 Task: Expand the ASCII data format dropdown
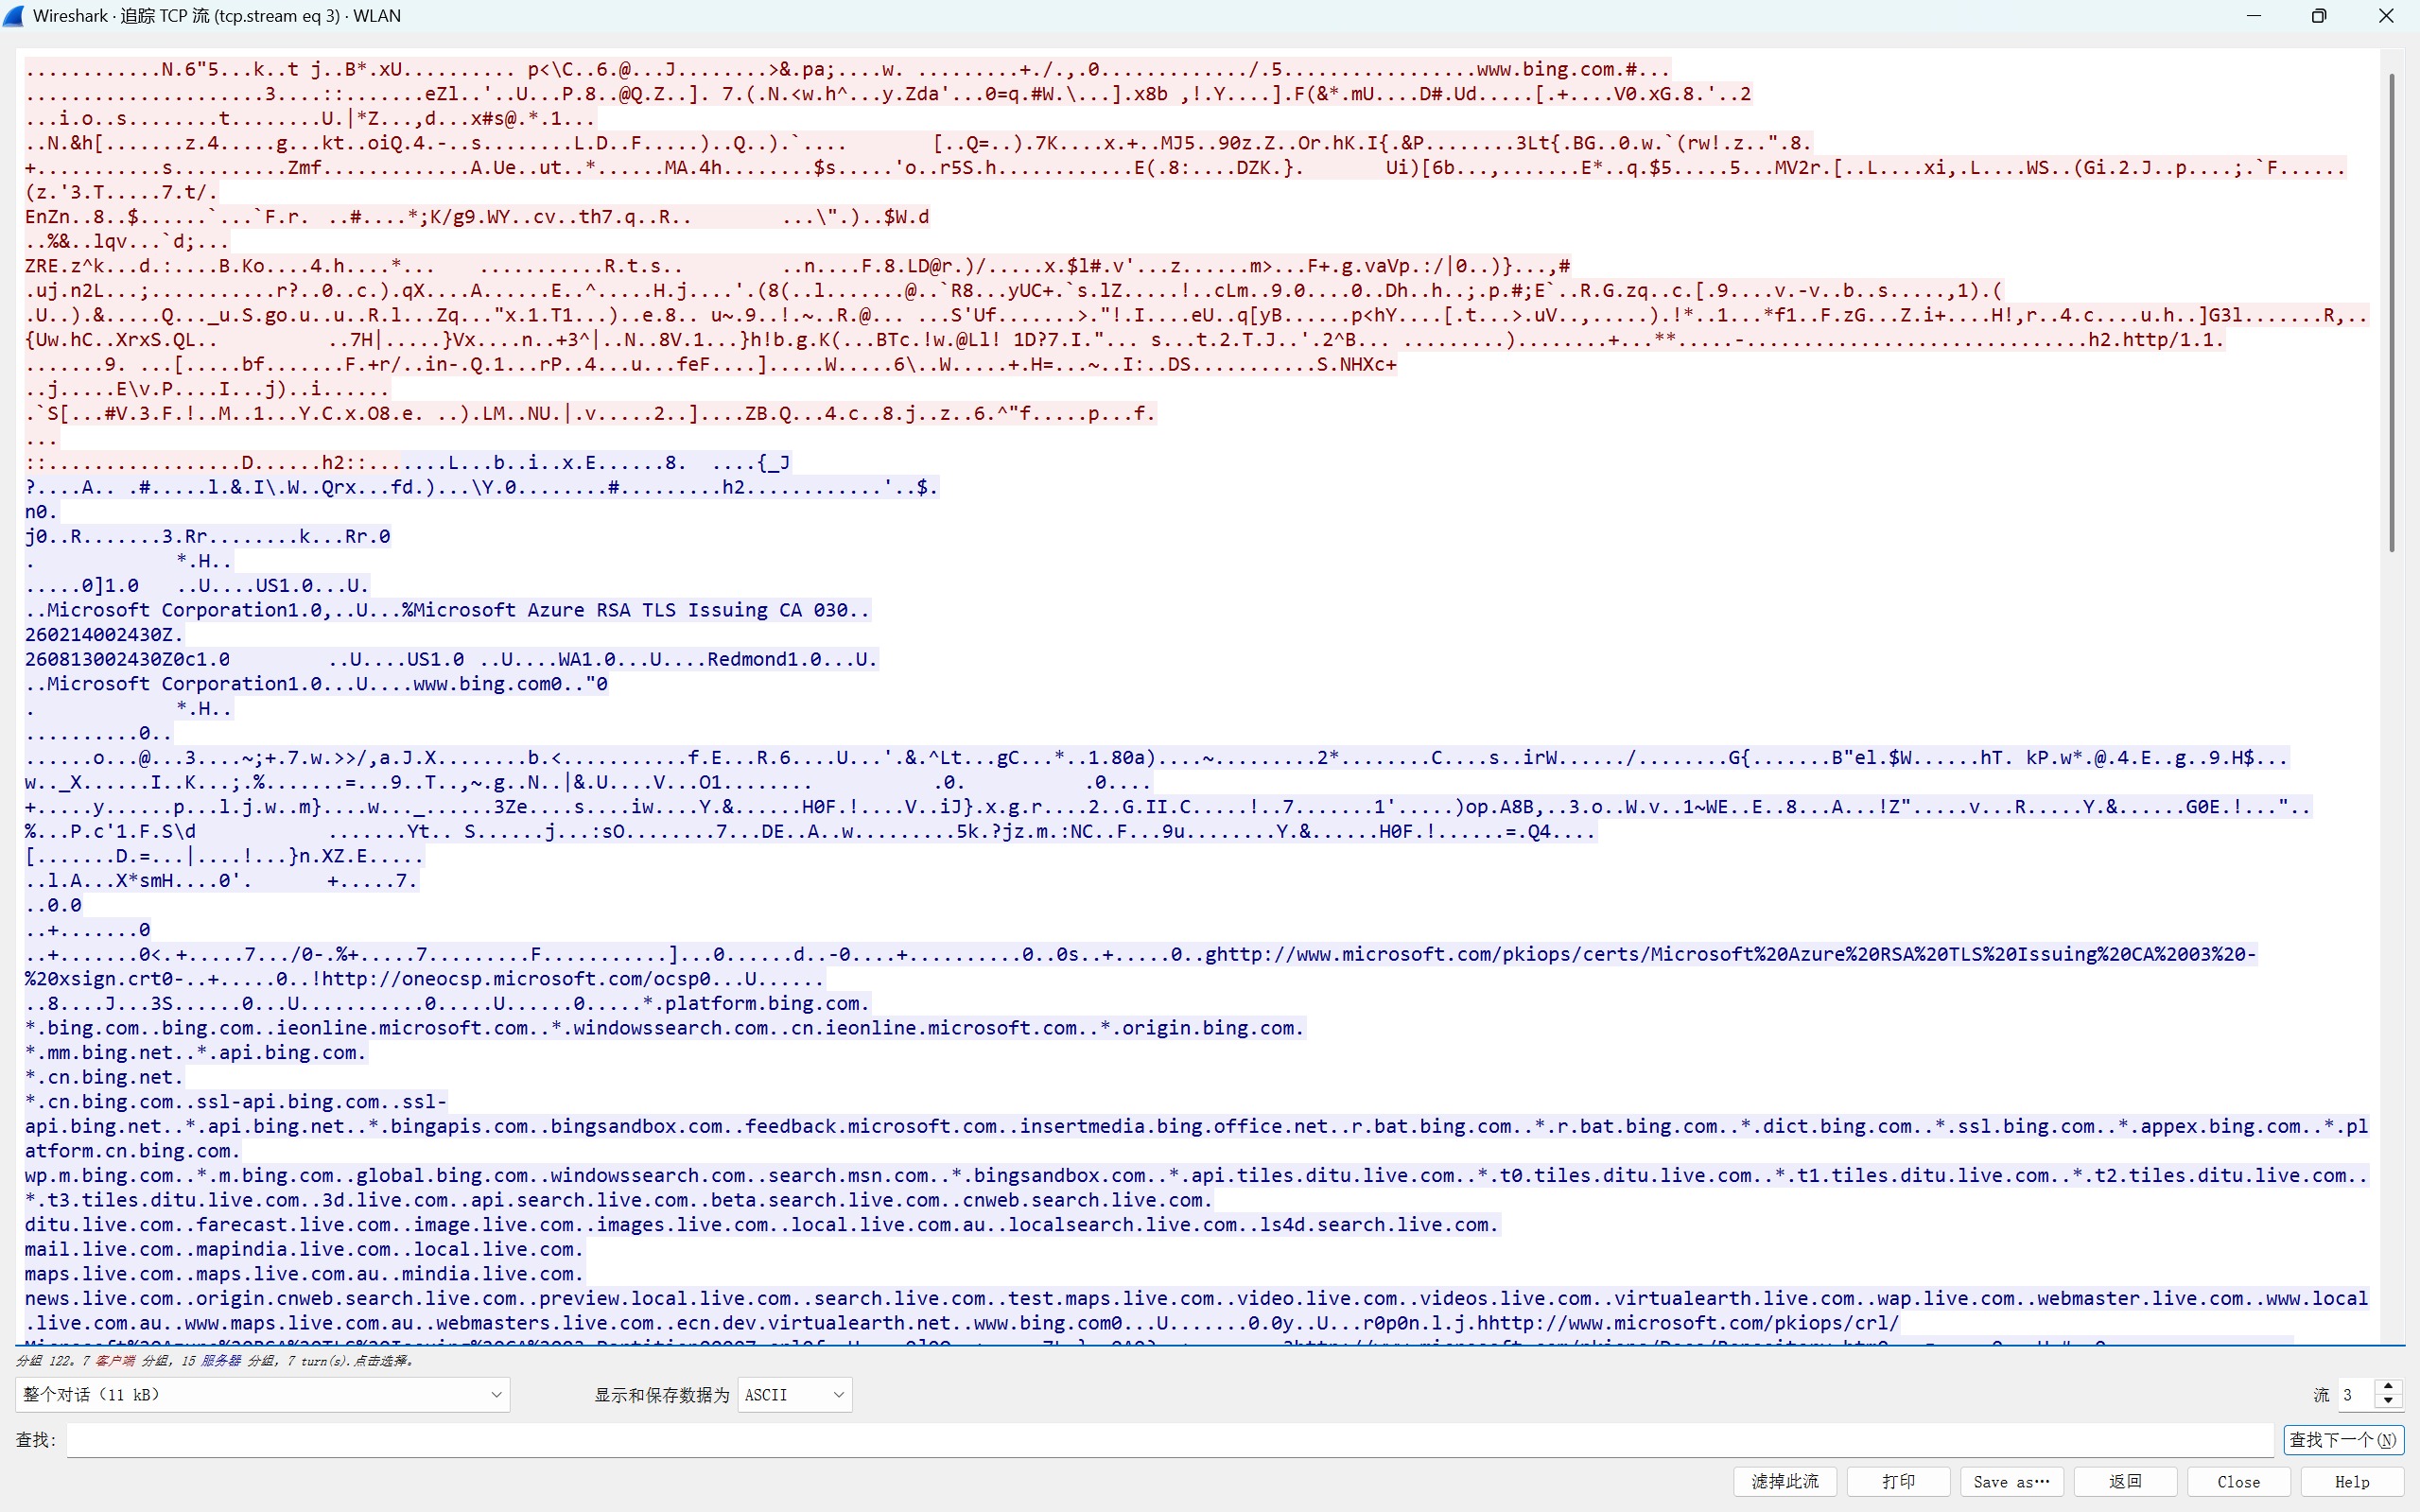794,1394
